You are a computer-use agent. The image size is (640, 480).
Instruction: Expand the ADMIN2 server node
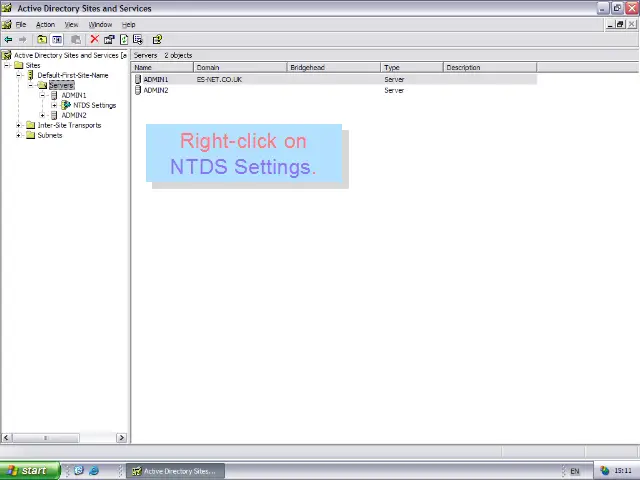click(x=43, y=115)
